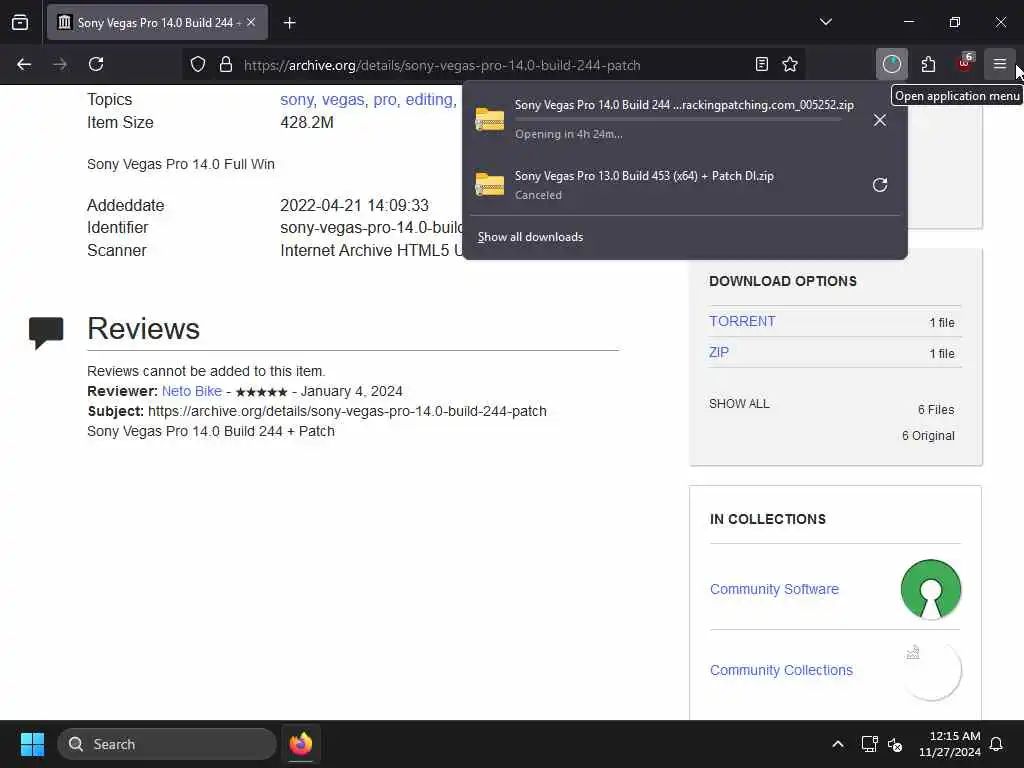Click the Vegas Pro 14.0 zip file icon

point(490,120)
